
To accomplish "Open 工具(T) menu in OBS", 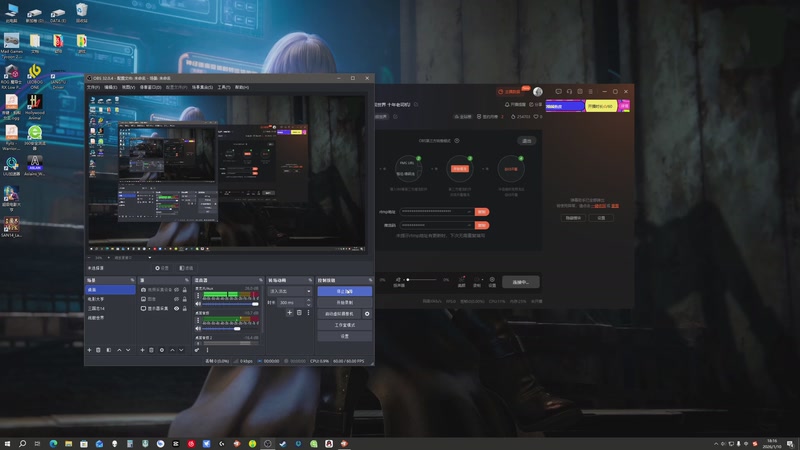I will pyautogui.click(x=224, y=87).
